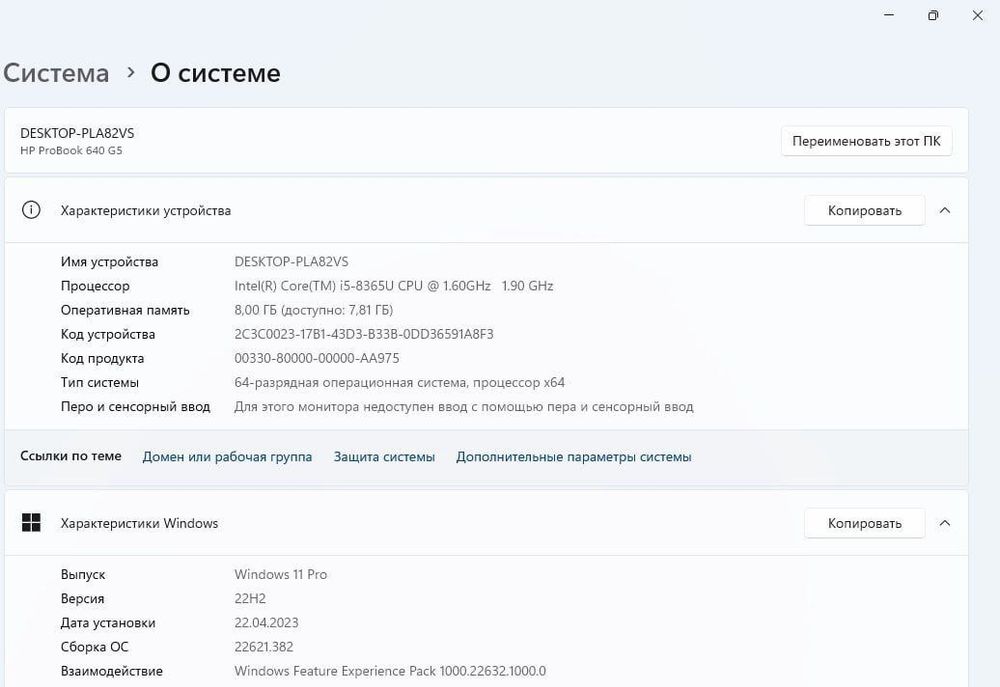Click the Сборка ОС label
Viewport: 1000px width, 687px height.
tap(94, 647)
